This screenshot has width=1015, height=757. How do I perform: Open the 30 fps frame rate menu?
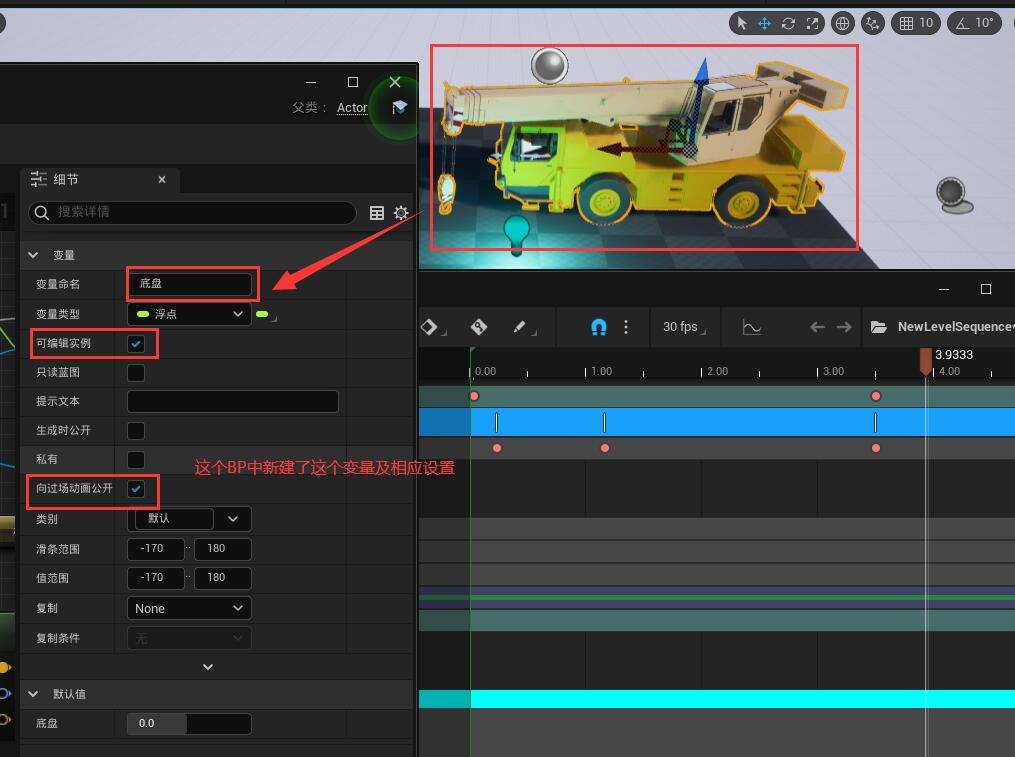[681, 327]
